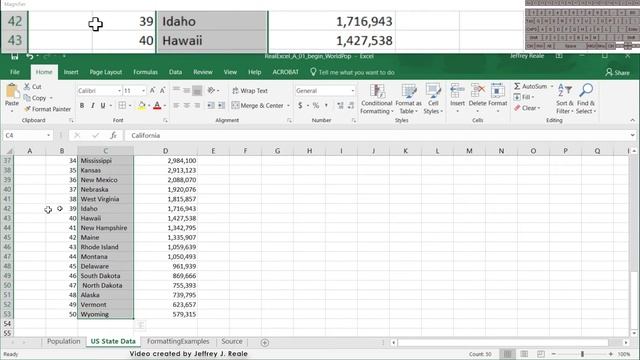Open Format as Table gallery
640x360 pixels.
408,99
